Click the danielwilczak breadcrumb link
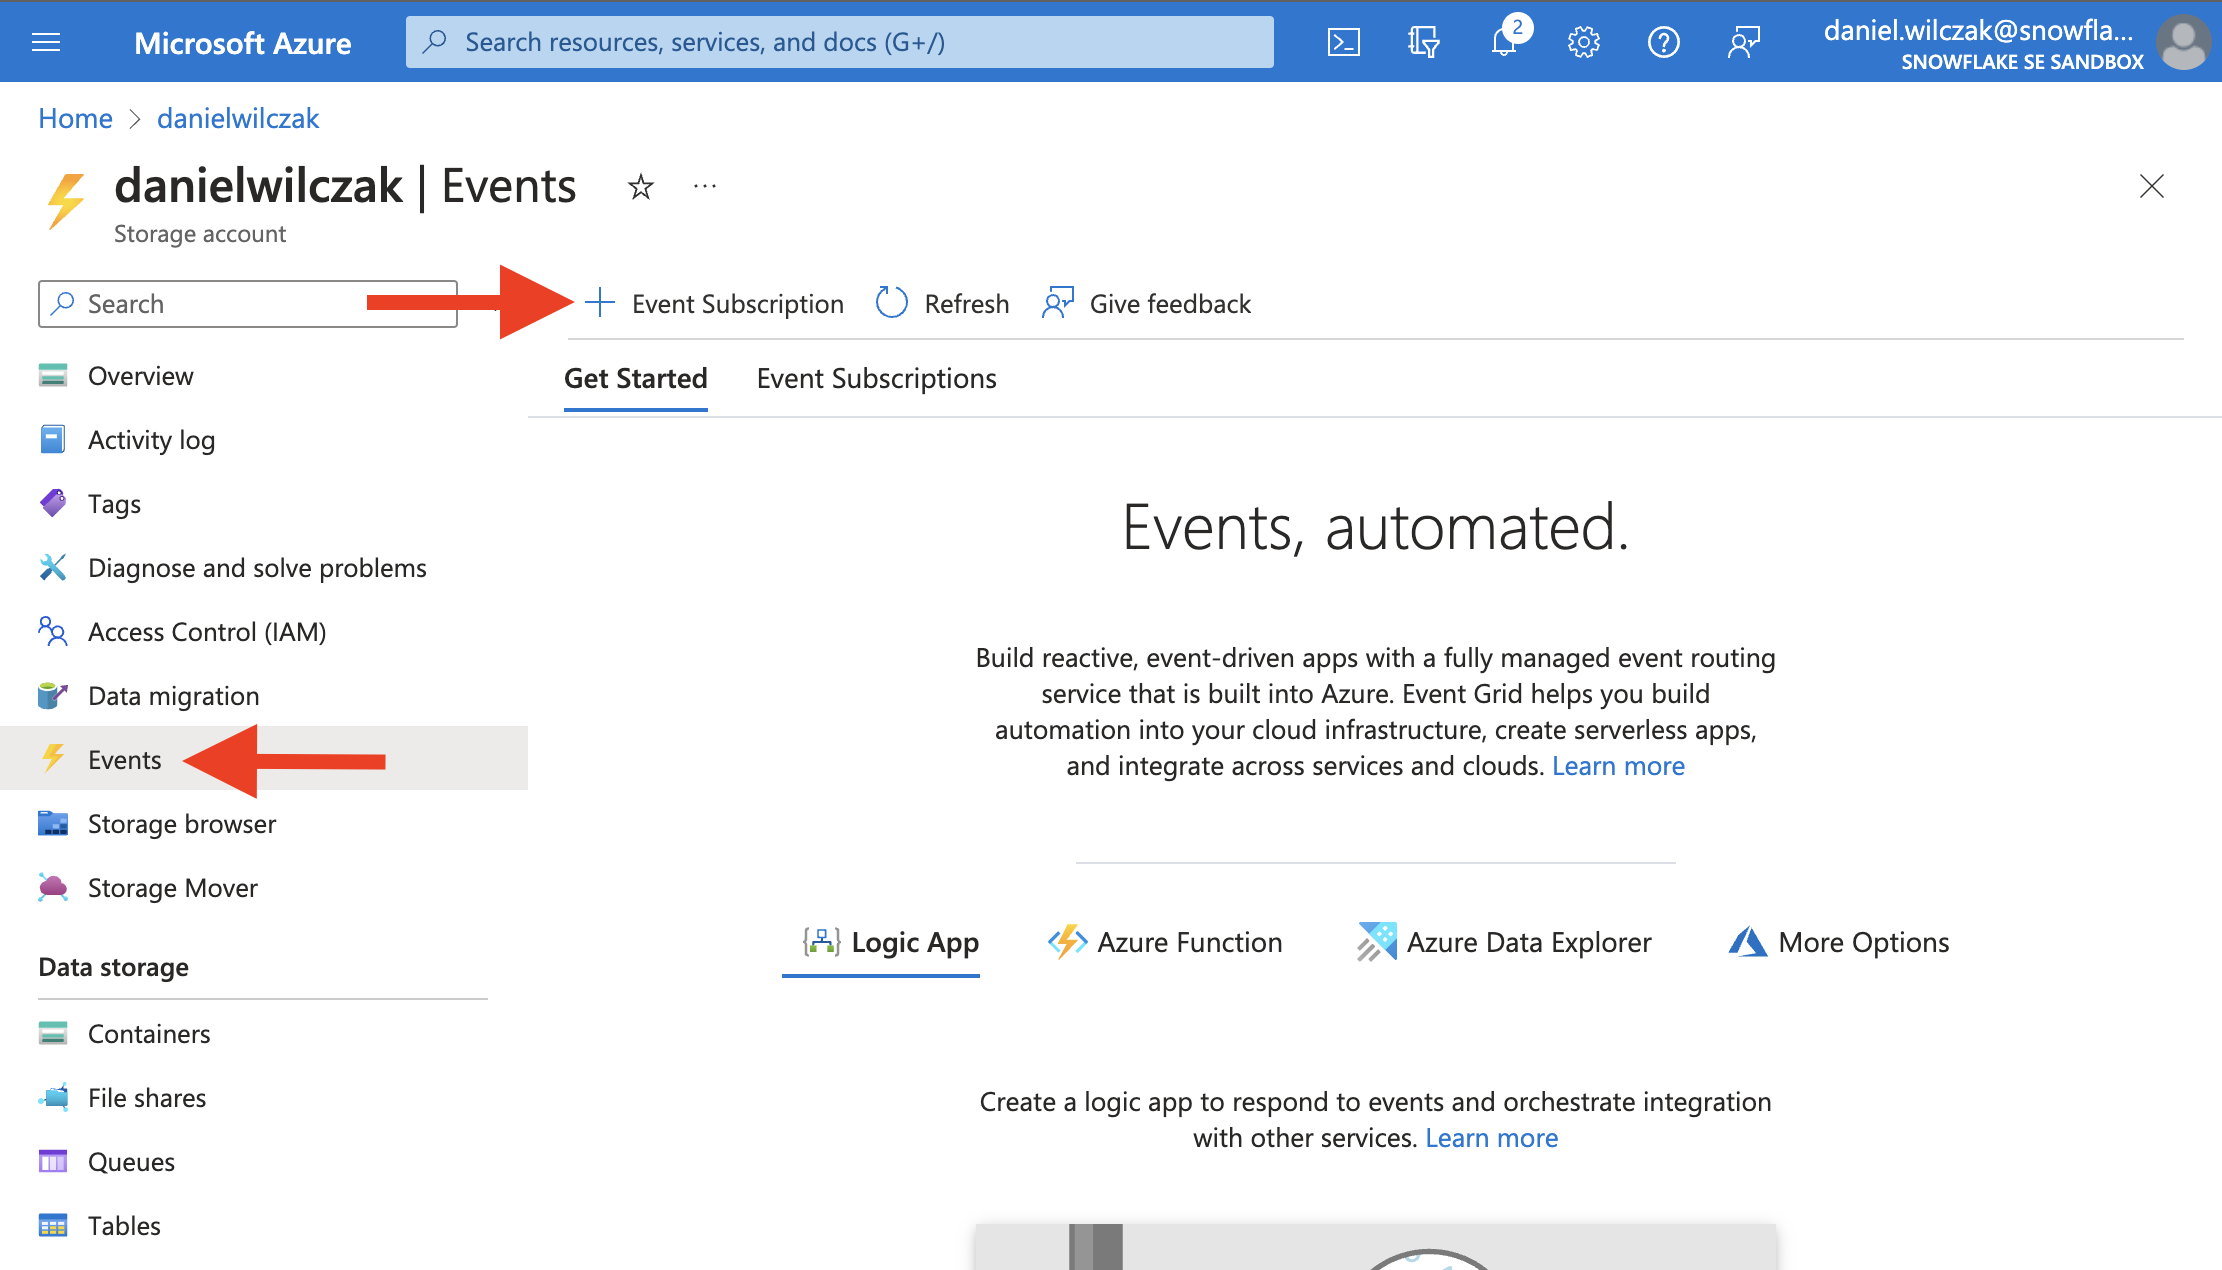This screenshot has width=2222, height=1270. pos(238,118)
